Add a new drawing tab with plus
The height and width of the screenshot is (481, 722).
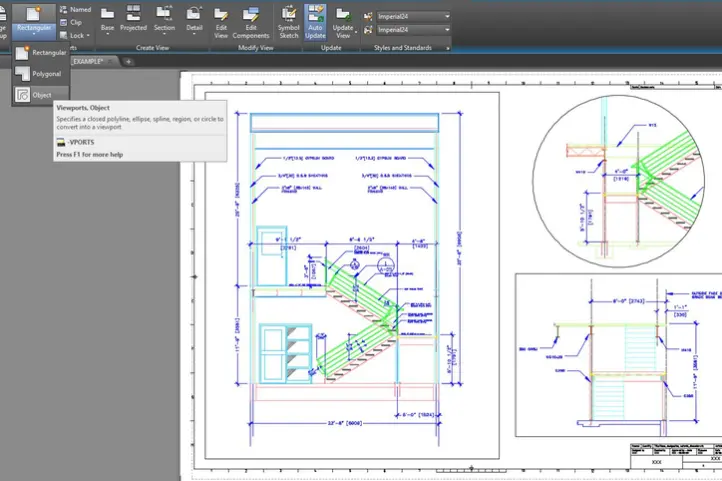pos(128,61)
